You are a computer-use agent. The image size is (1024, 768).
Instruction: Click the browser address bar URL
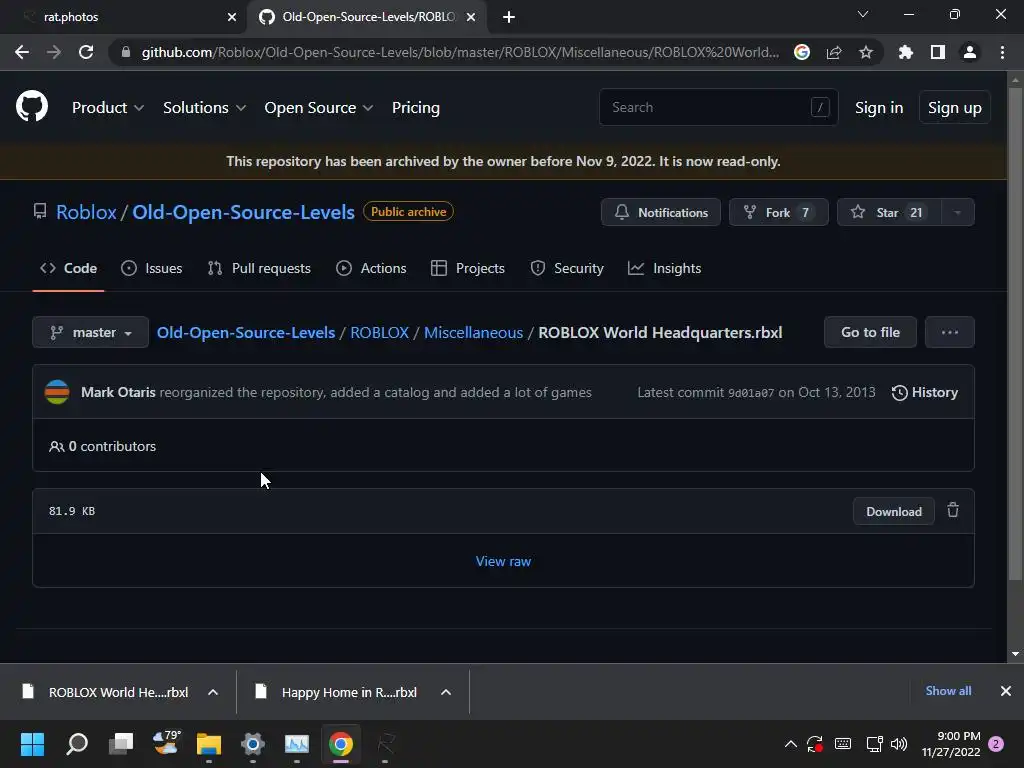coord(460,52)
